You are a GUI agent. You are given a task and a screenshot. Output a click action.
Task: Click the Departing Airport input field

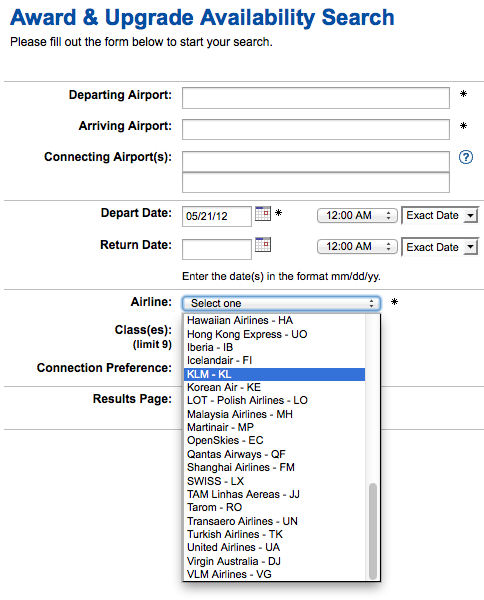(x=316, y=98)
